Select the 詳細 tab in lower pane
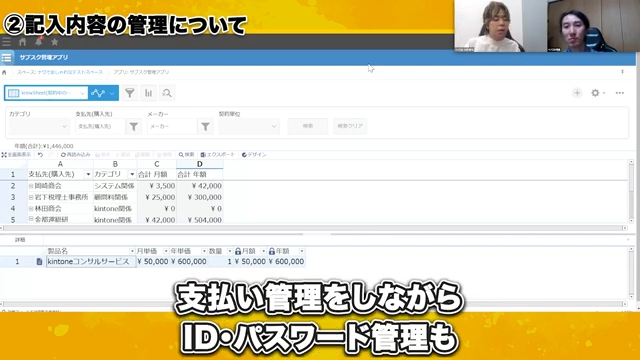Image resolution: width=640 pixels, height=360 pixels. click(20, 240)
